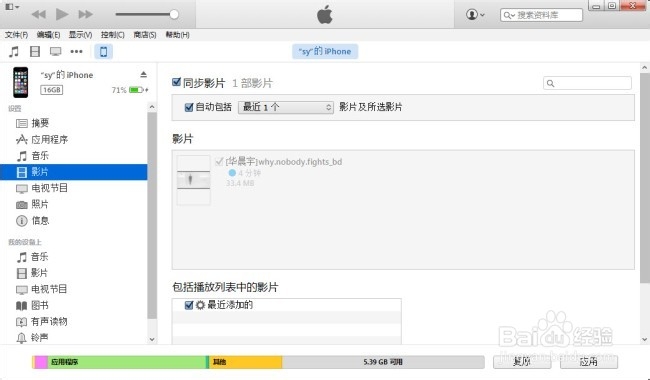Click the 5.39 GB 可用 free space segment
The width and height of the screenshot is (650, 380).
click(383, 362)
